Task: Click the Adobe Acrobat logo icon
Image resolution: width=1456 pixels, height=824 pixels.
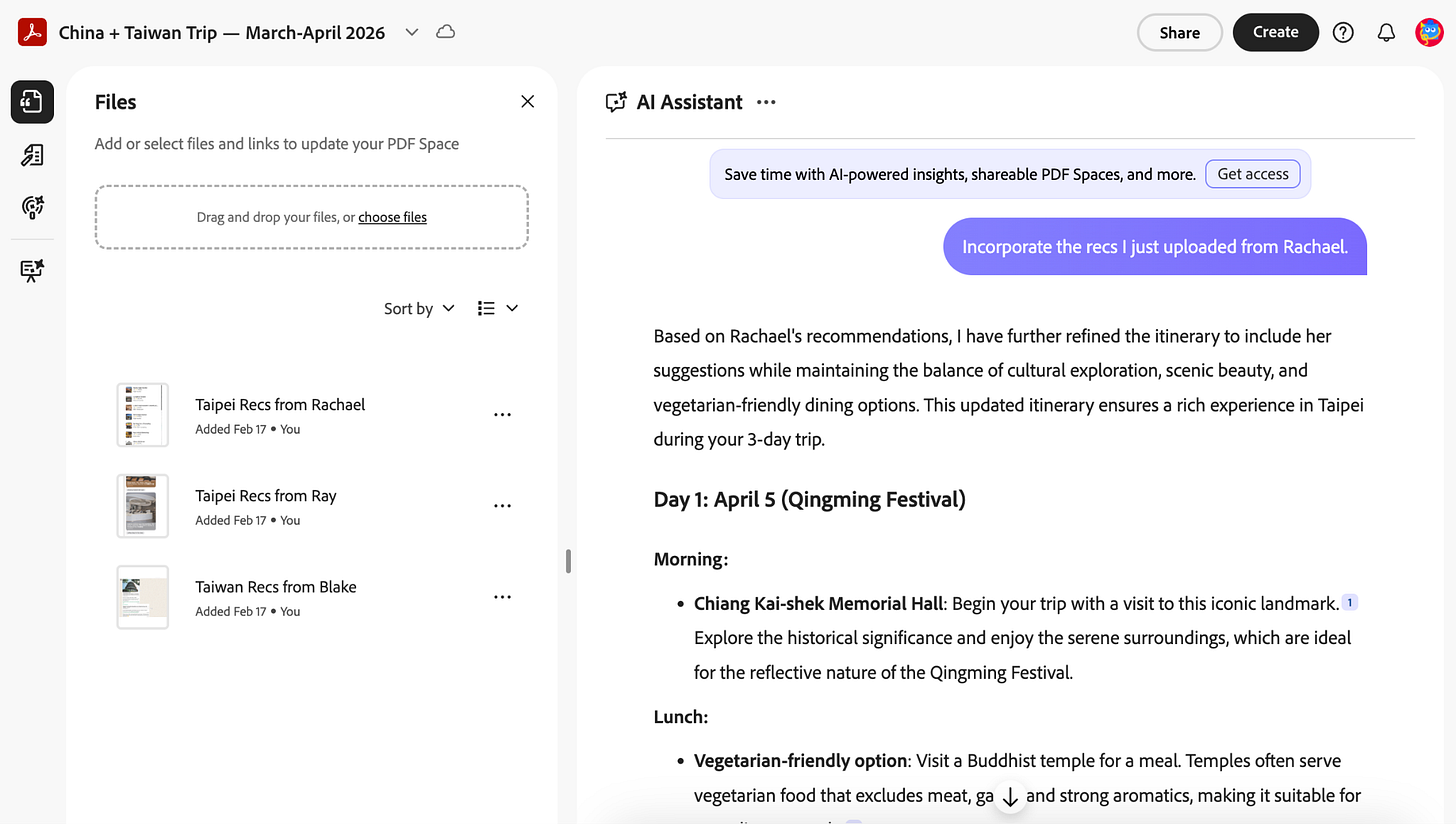Action: click(32, 32)
